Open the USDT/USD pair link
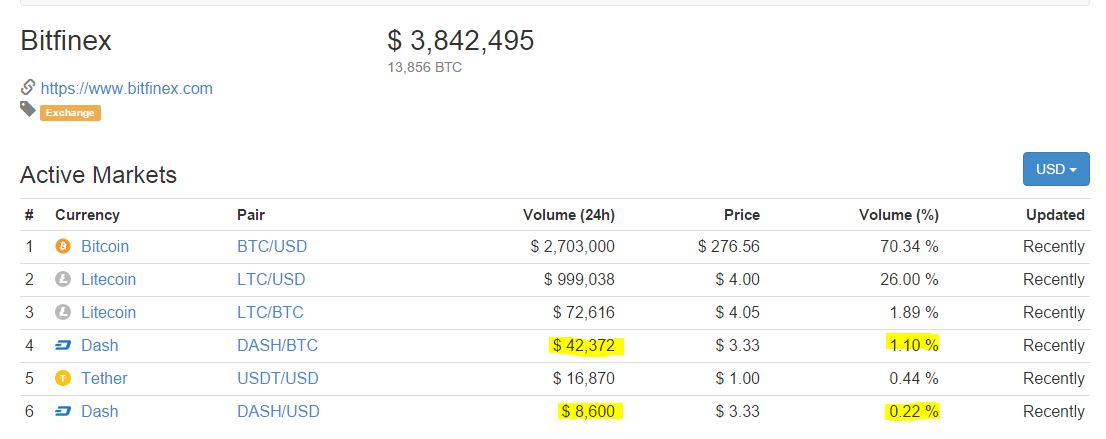 (278, 379)
